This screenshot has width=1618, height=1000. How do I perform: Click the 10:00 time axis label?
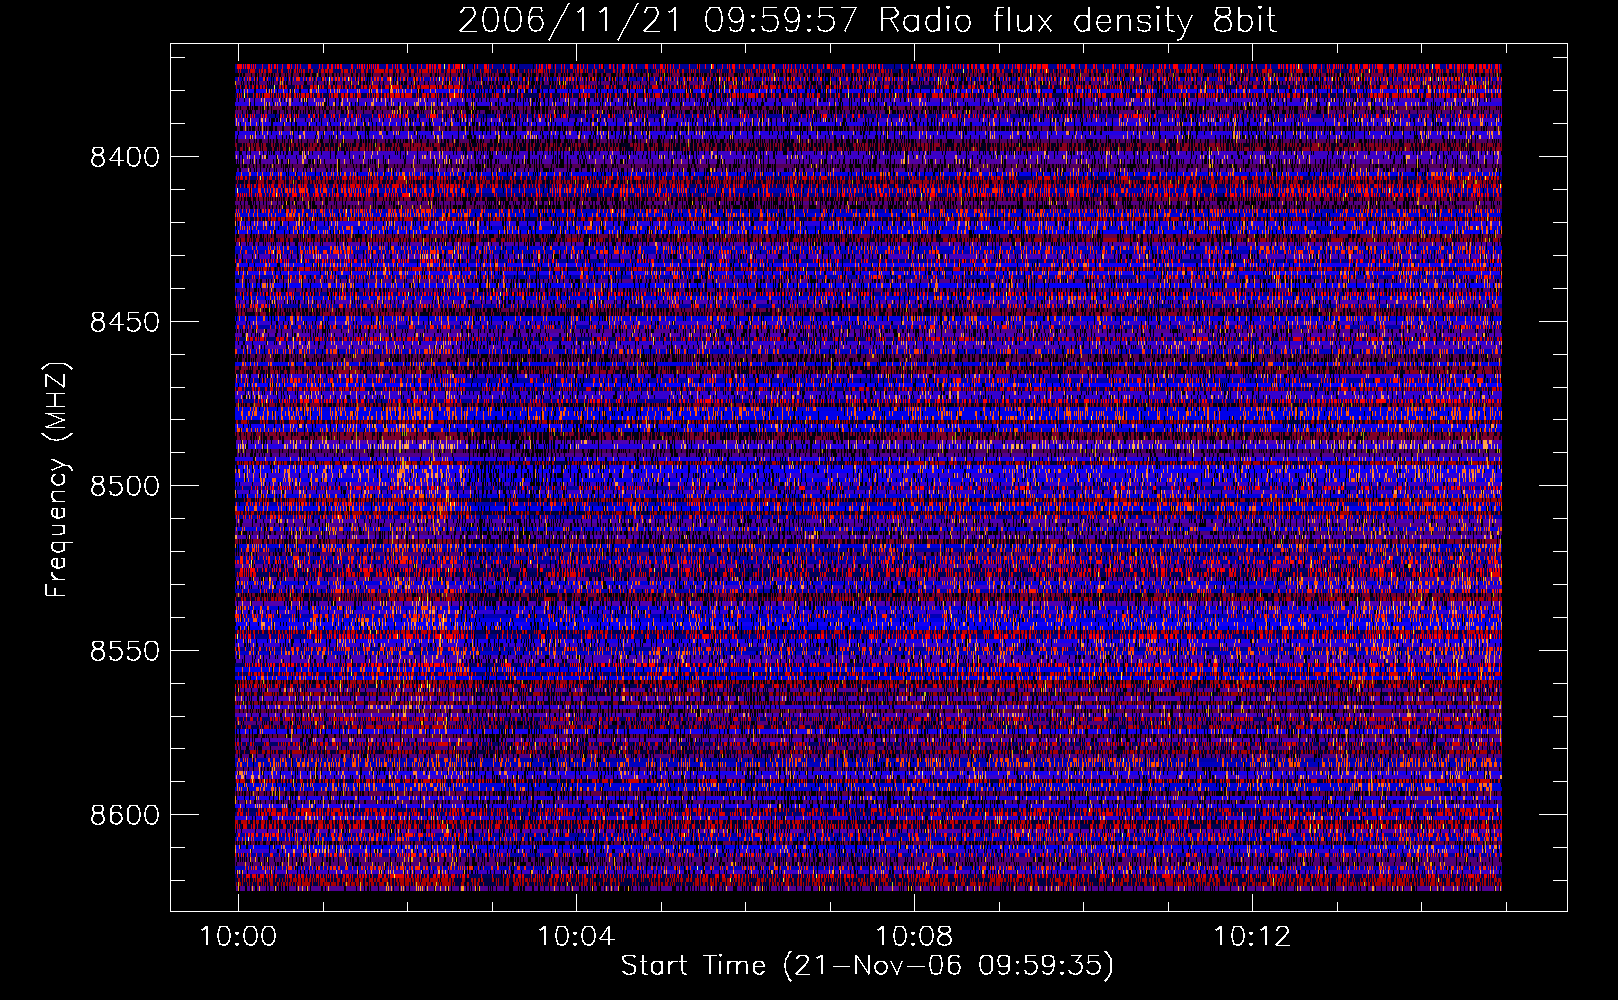pyautogui.click(x=238, y=937)
